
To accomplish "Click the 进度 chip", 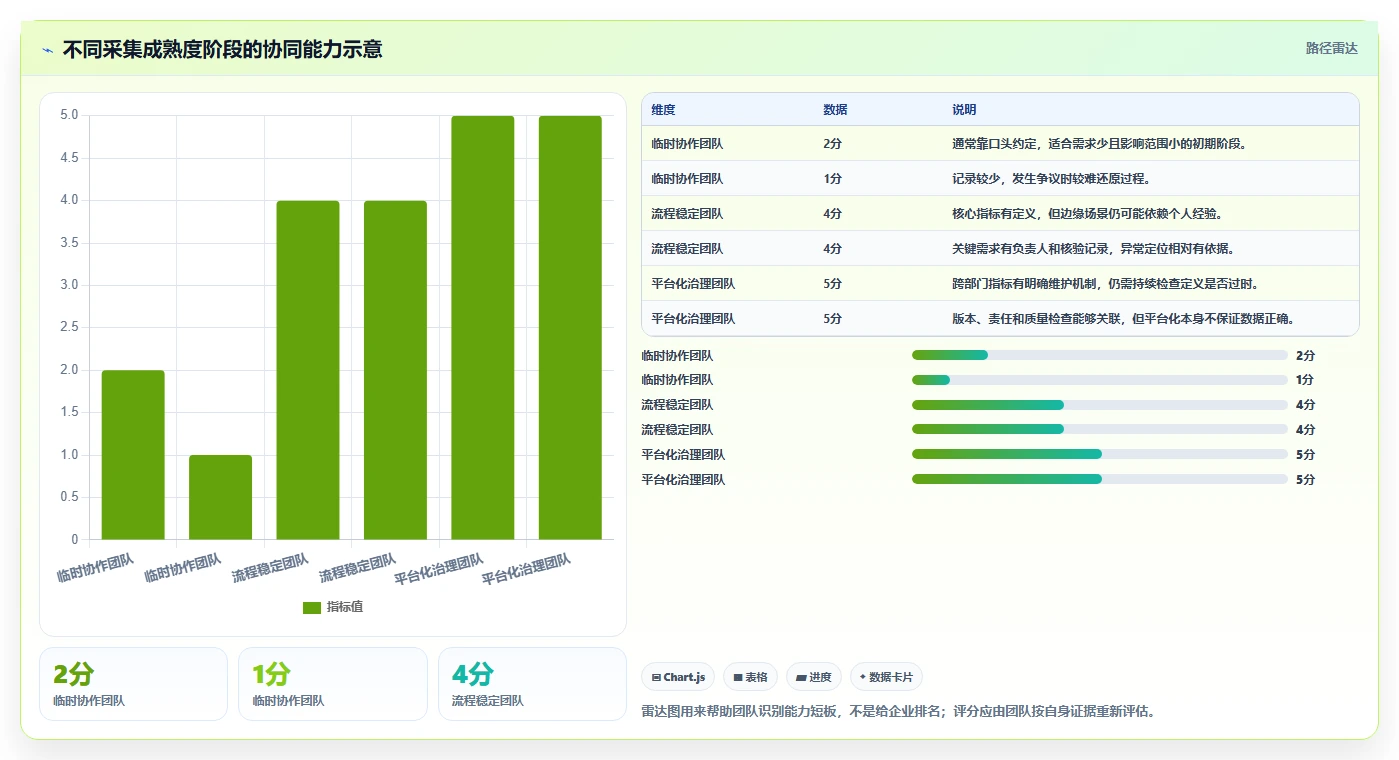I will click(814, 677).
